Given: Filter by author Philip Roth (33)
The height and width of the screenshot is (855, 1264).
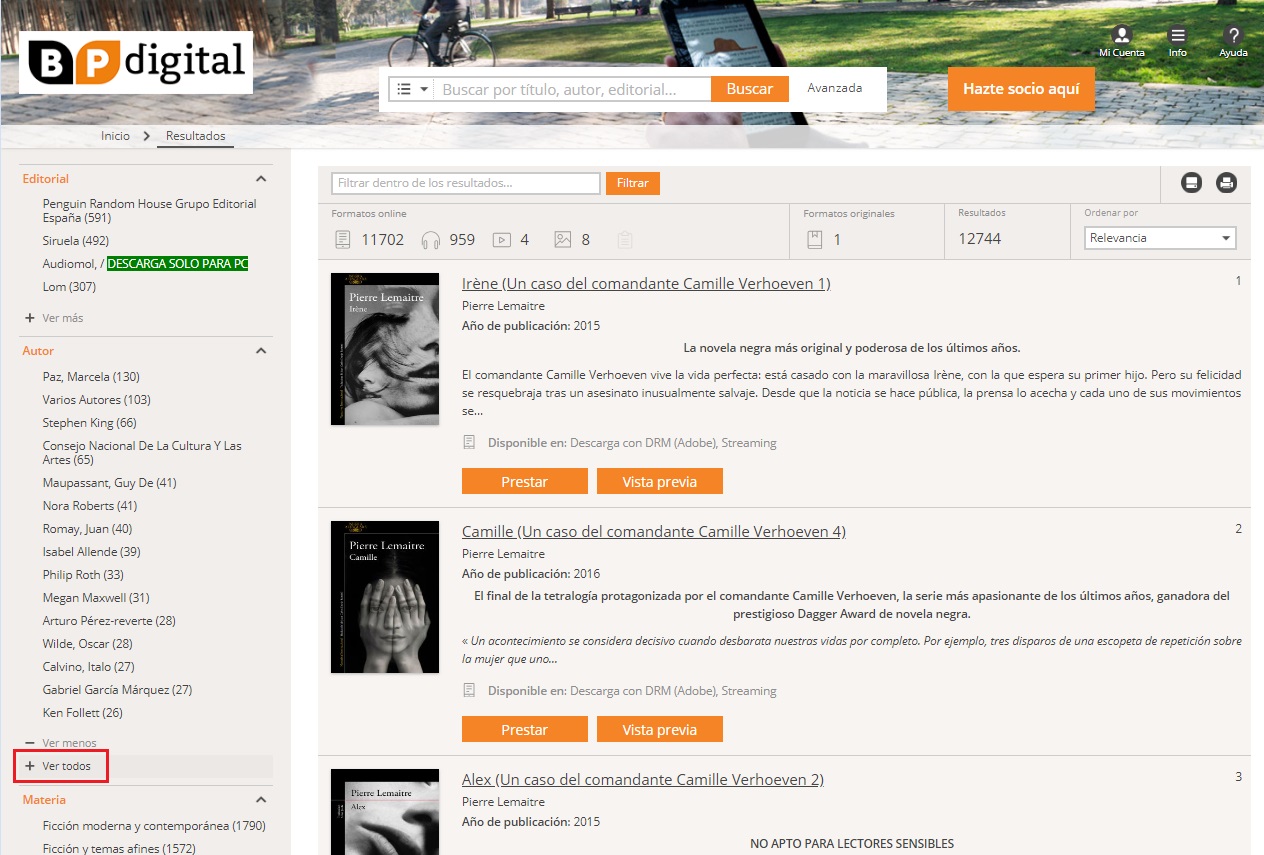Looking at the screenshot, I should pyautogui.click(x=83, y=575).
